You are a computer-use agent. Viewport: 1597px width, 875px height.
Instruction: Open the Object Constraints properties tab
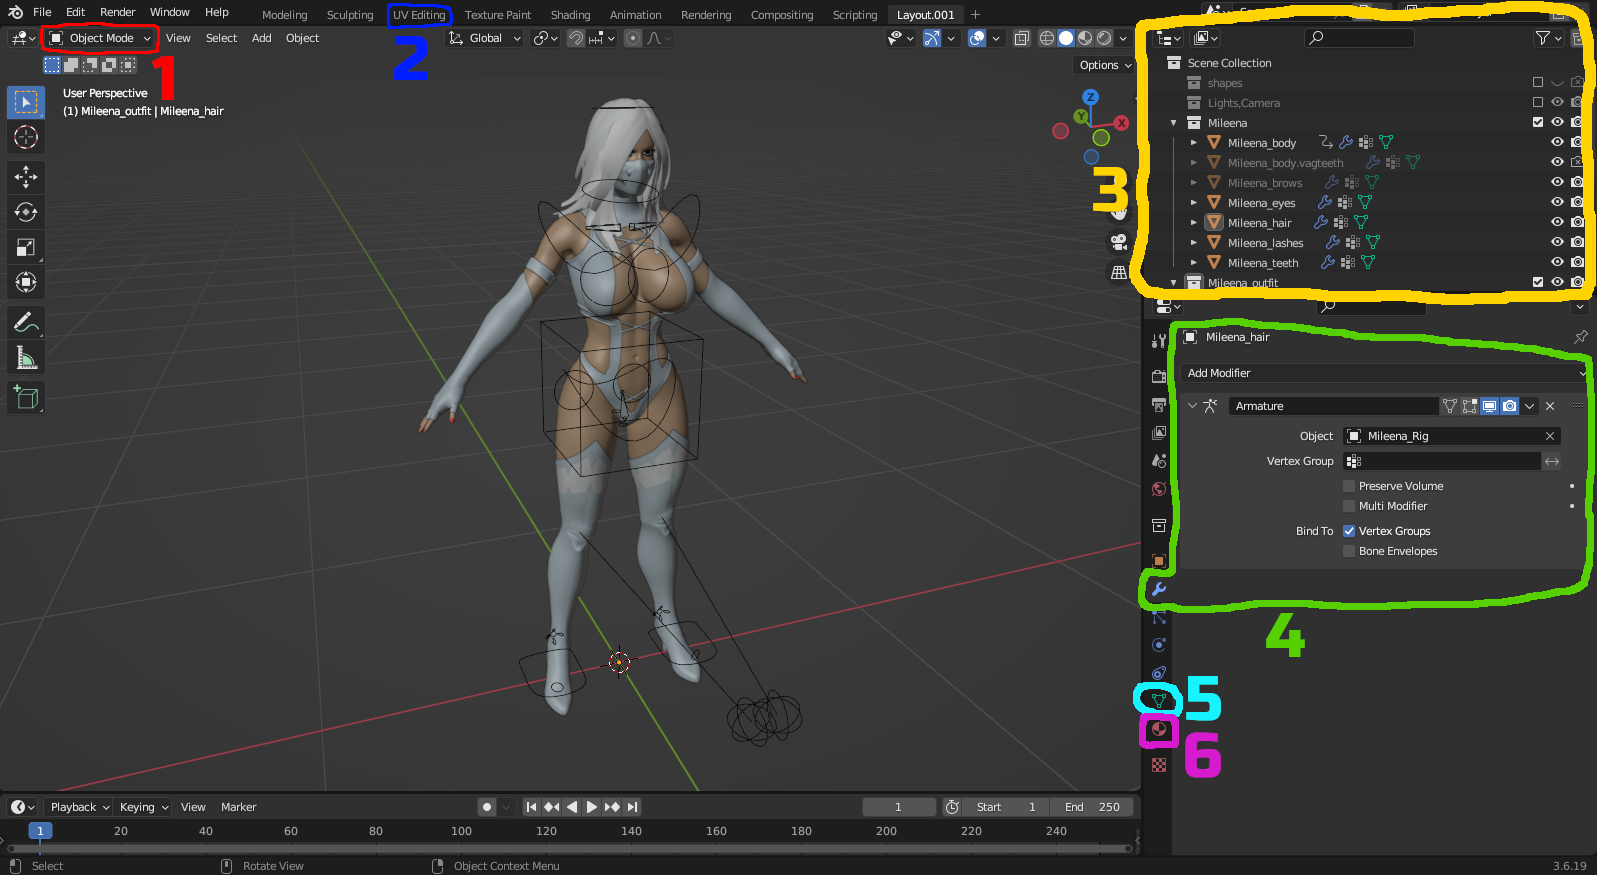[x=1159, y=673]
